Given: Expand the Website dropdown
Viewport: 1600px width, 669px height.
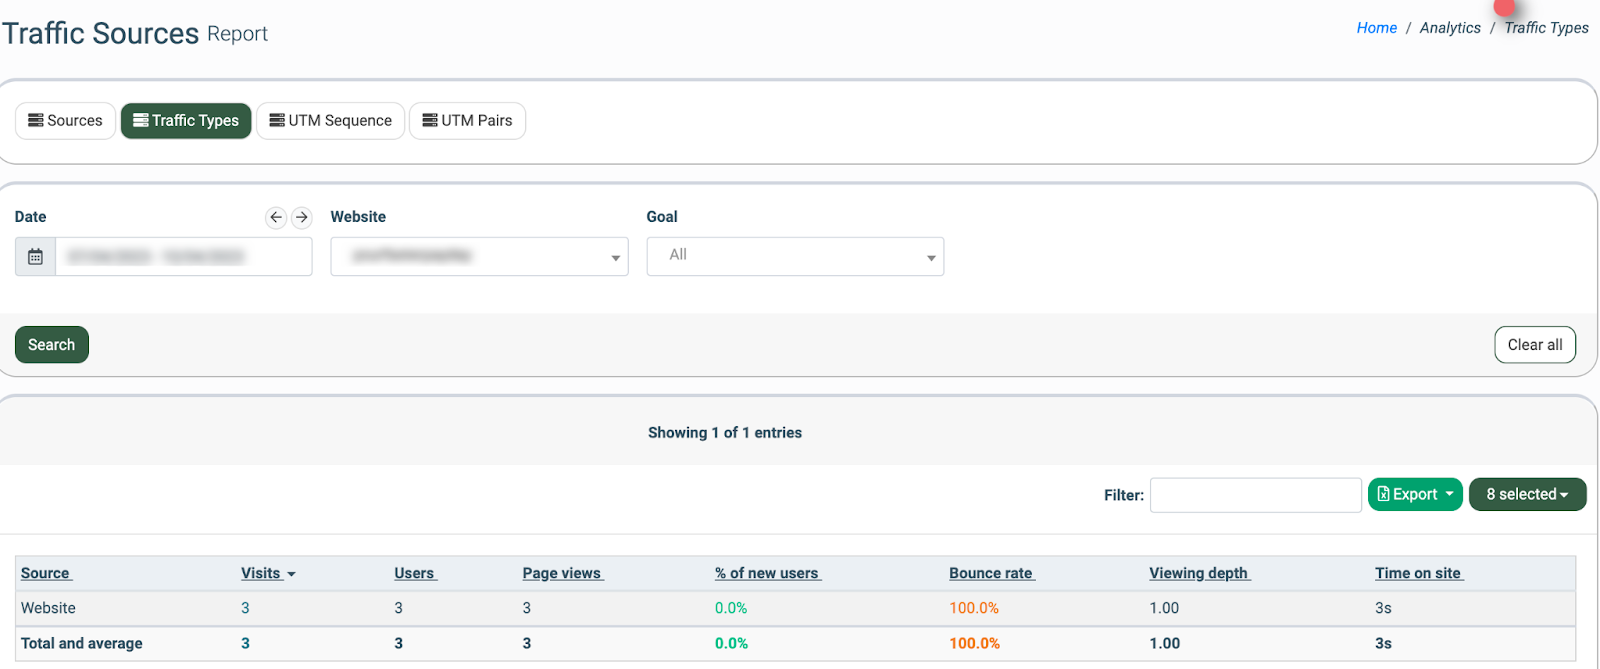Looking at the screenshot, I should pos(479,257).
